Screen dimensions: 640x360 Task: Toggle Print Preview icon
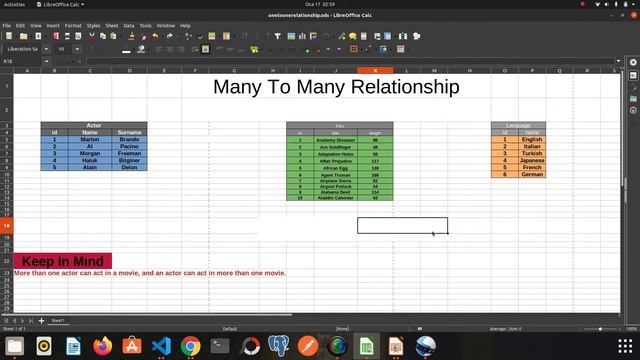pos(78,36)
